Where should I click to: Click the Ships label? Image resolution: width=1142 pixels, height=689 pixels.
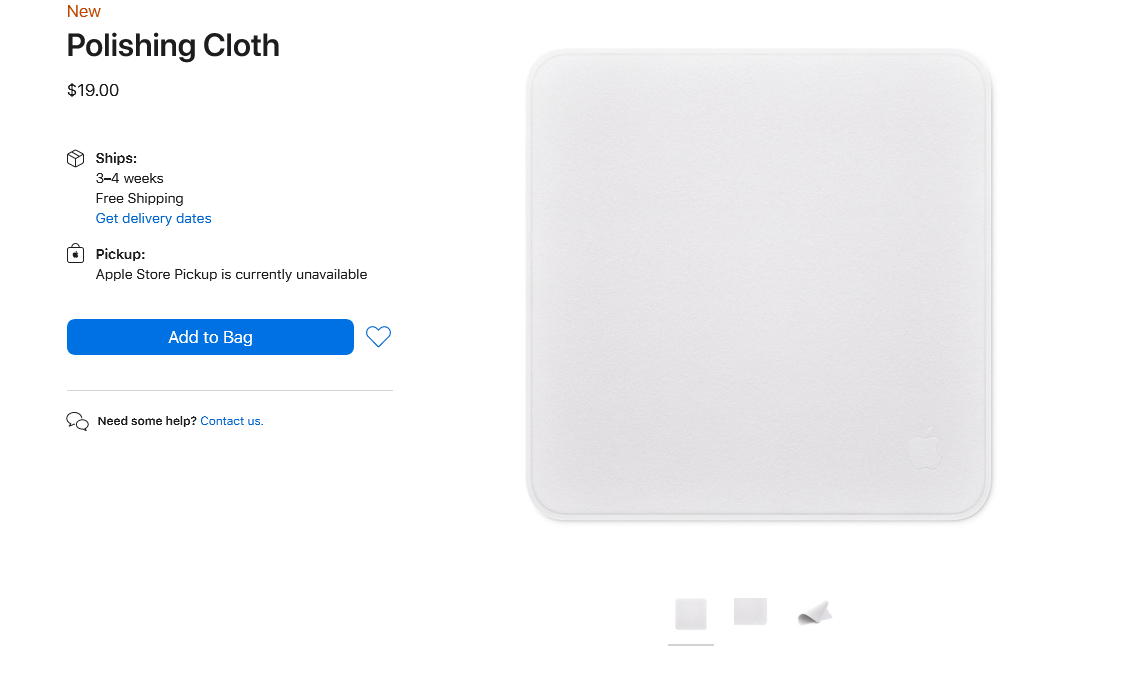(x=117, y=158)
